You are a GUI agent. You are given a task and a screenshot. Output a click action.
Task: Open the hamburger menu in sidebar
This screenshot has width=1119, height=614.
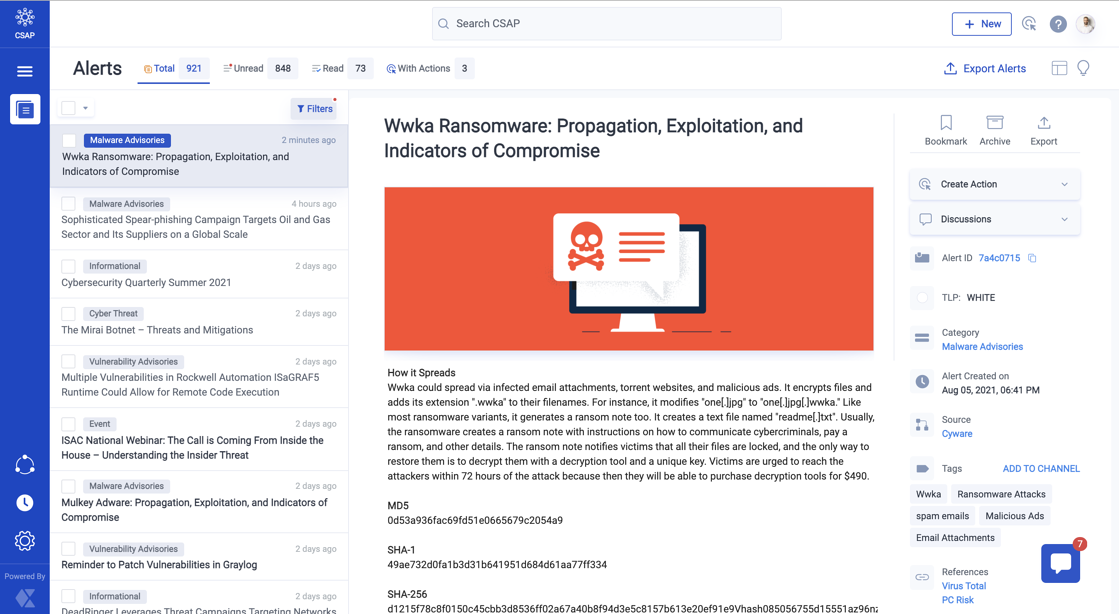(x=25, y=71)
